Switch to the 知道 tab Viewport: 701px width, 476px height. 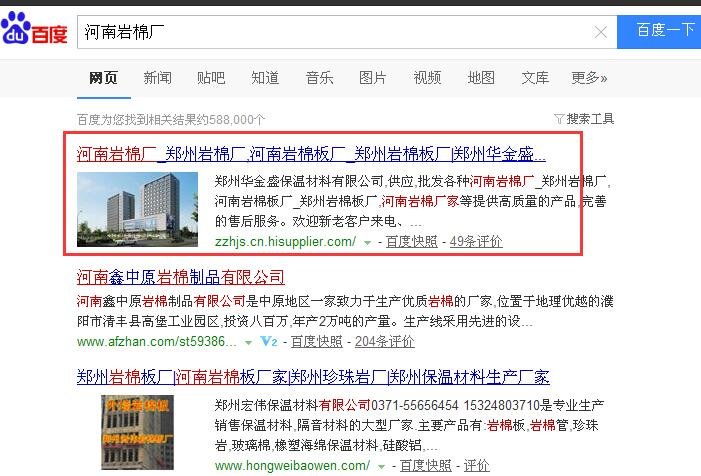click(265, 78)
